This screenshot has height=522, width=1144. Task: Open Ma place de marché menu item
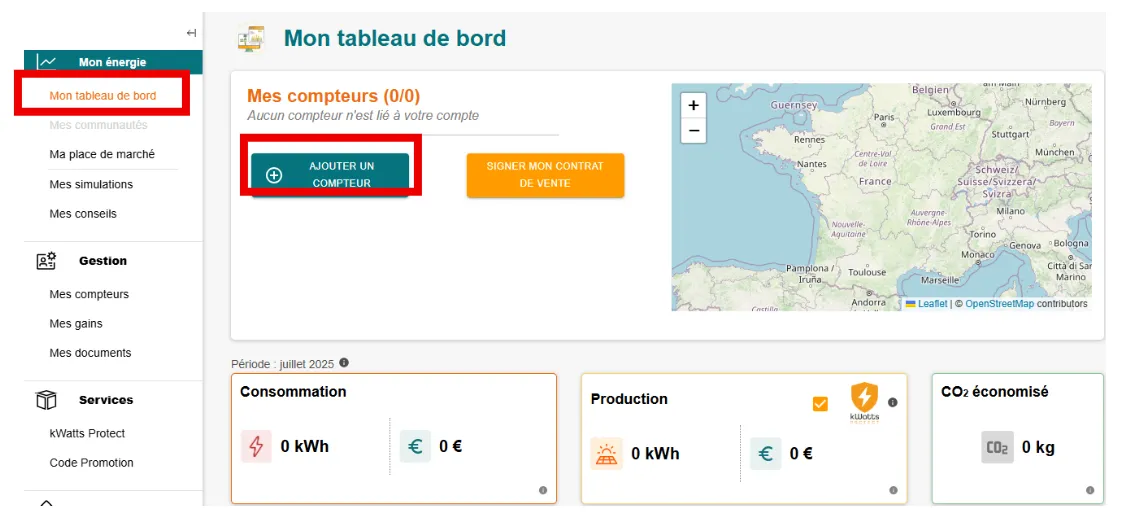102,155
